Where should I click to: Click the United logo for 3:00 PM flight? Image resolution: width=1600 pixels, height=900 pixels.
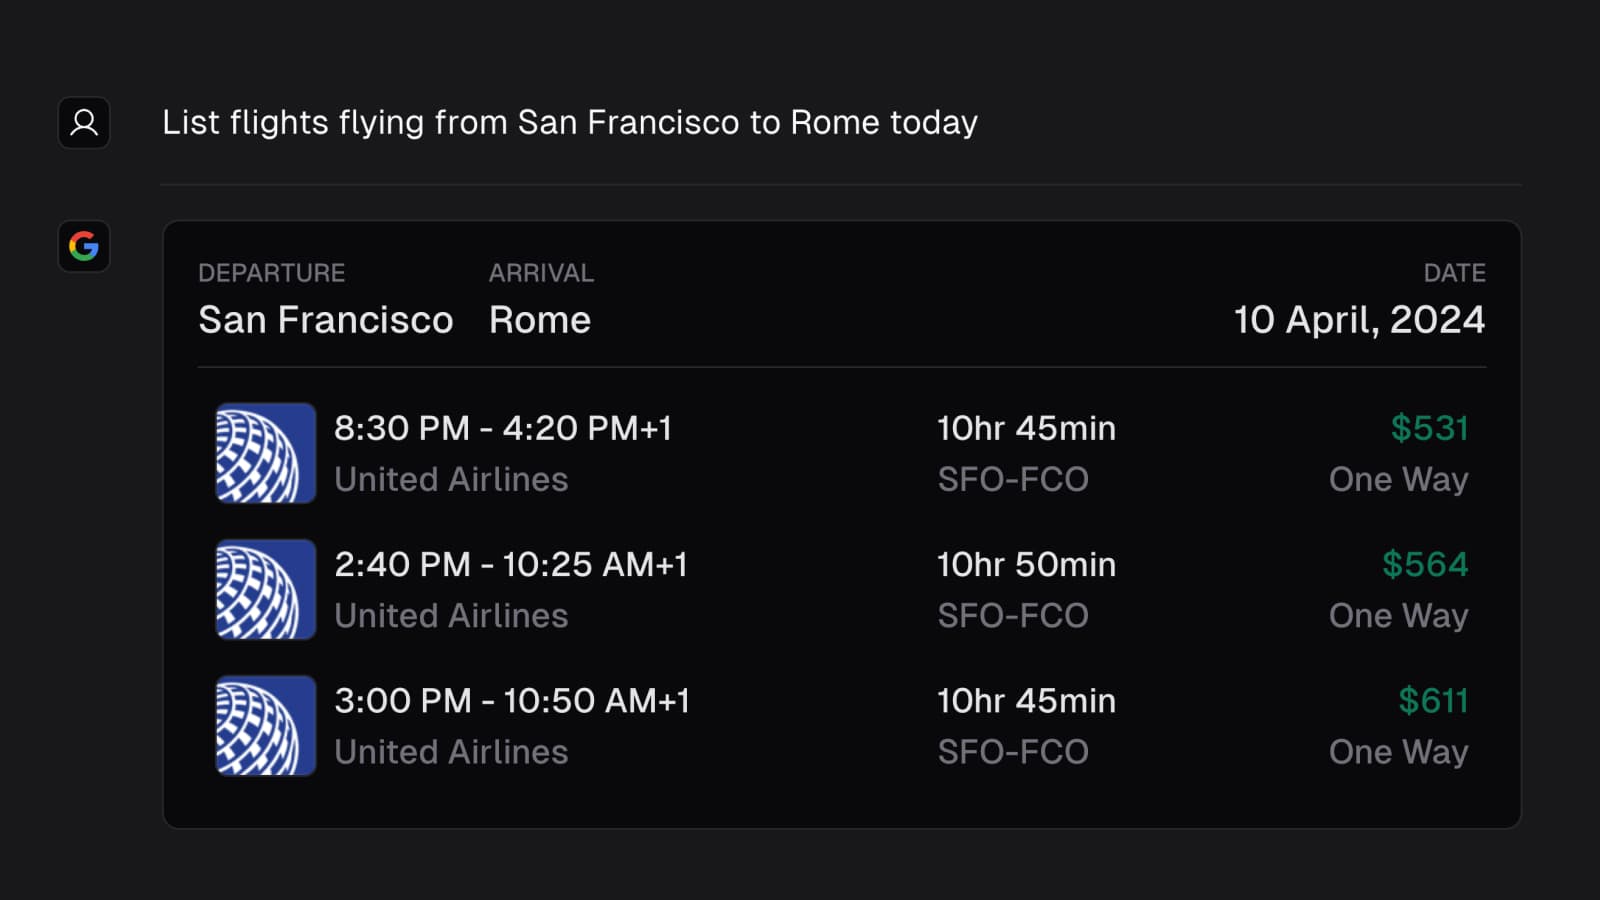pyautogui.click(x=266, y=726)
